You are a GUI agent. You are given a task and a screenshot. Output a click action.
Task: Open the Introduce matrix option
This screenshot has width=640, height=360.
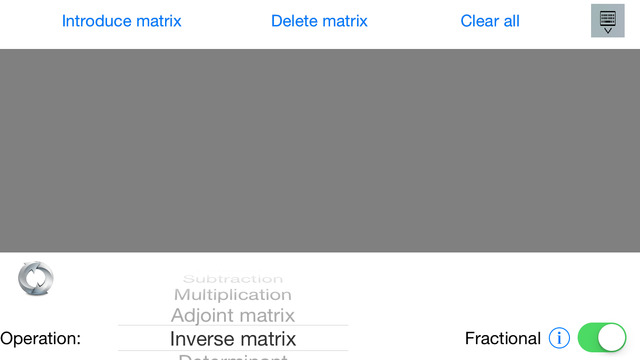point(122,21)
